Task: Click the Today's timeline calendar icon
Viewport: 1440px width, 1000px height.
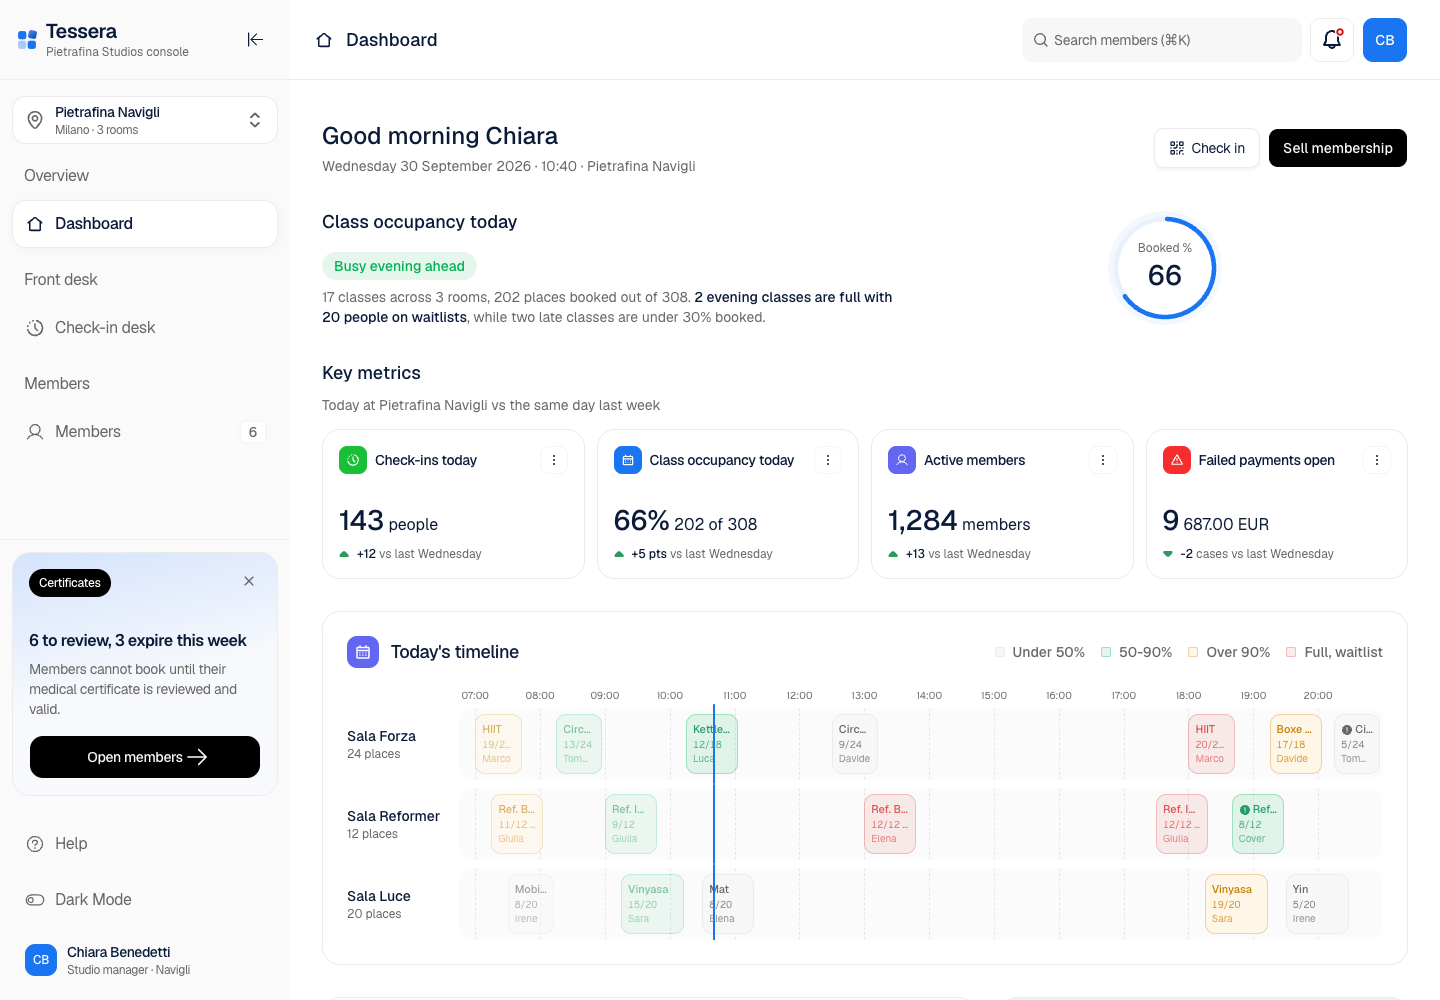Action: (363, 652)
